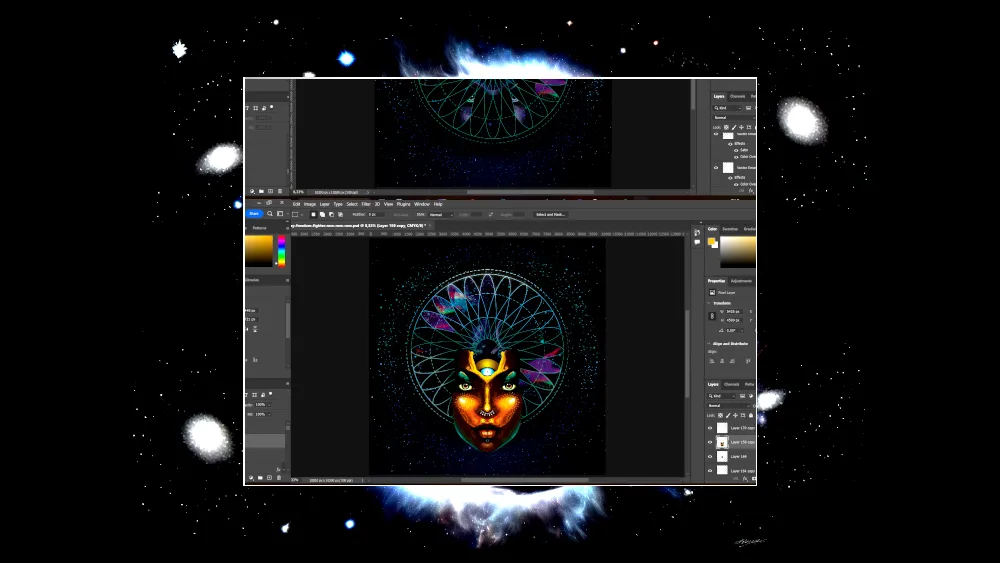Click the align right edges icon

pyautogui.click(x=732, y=361)
